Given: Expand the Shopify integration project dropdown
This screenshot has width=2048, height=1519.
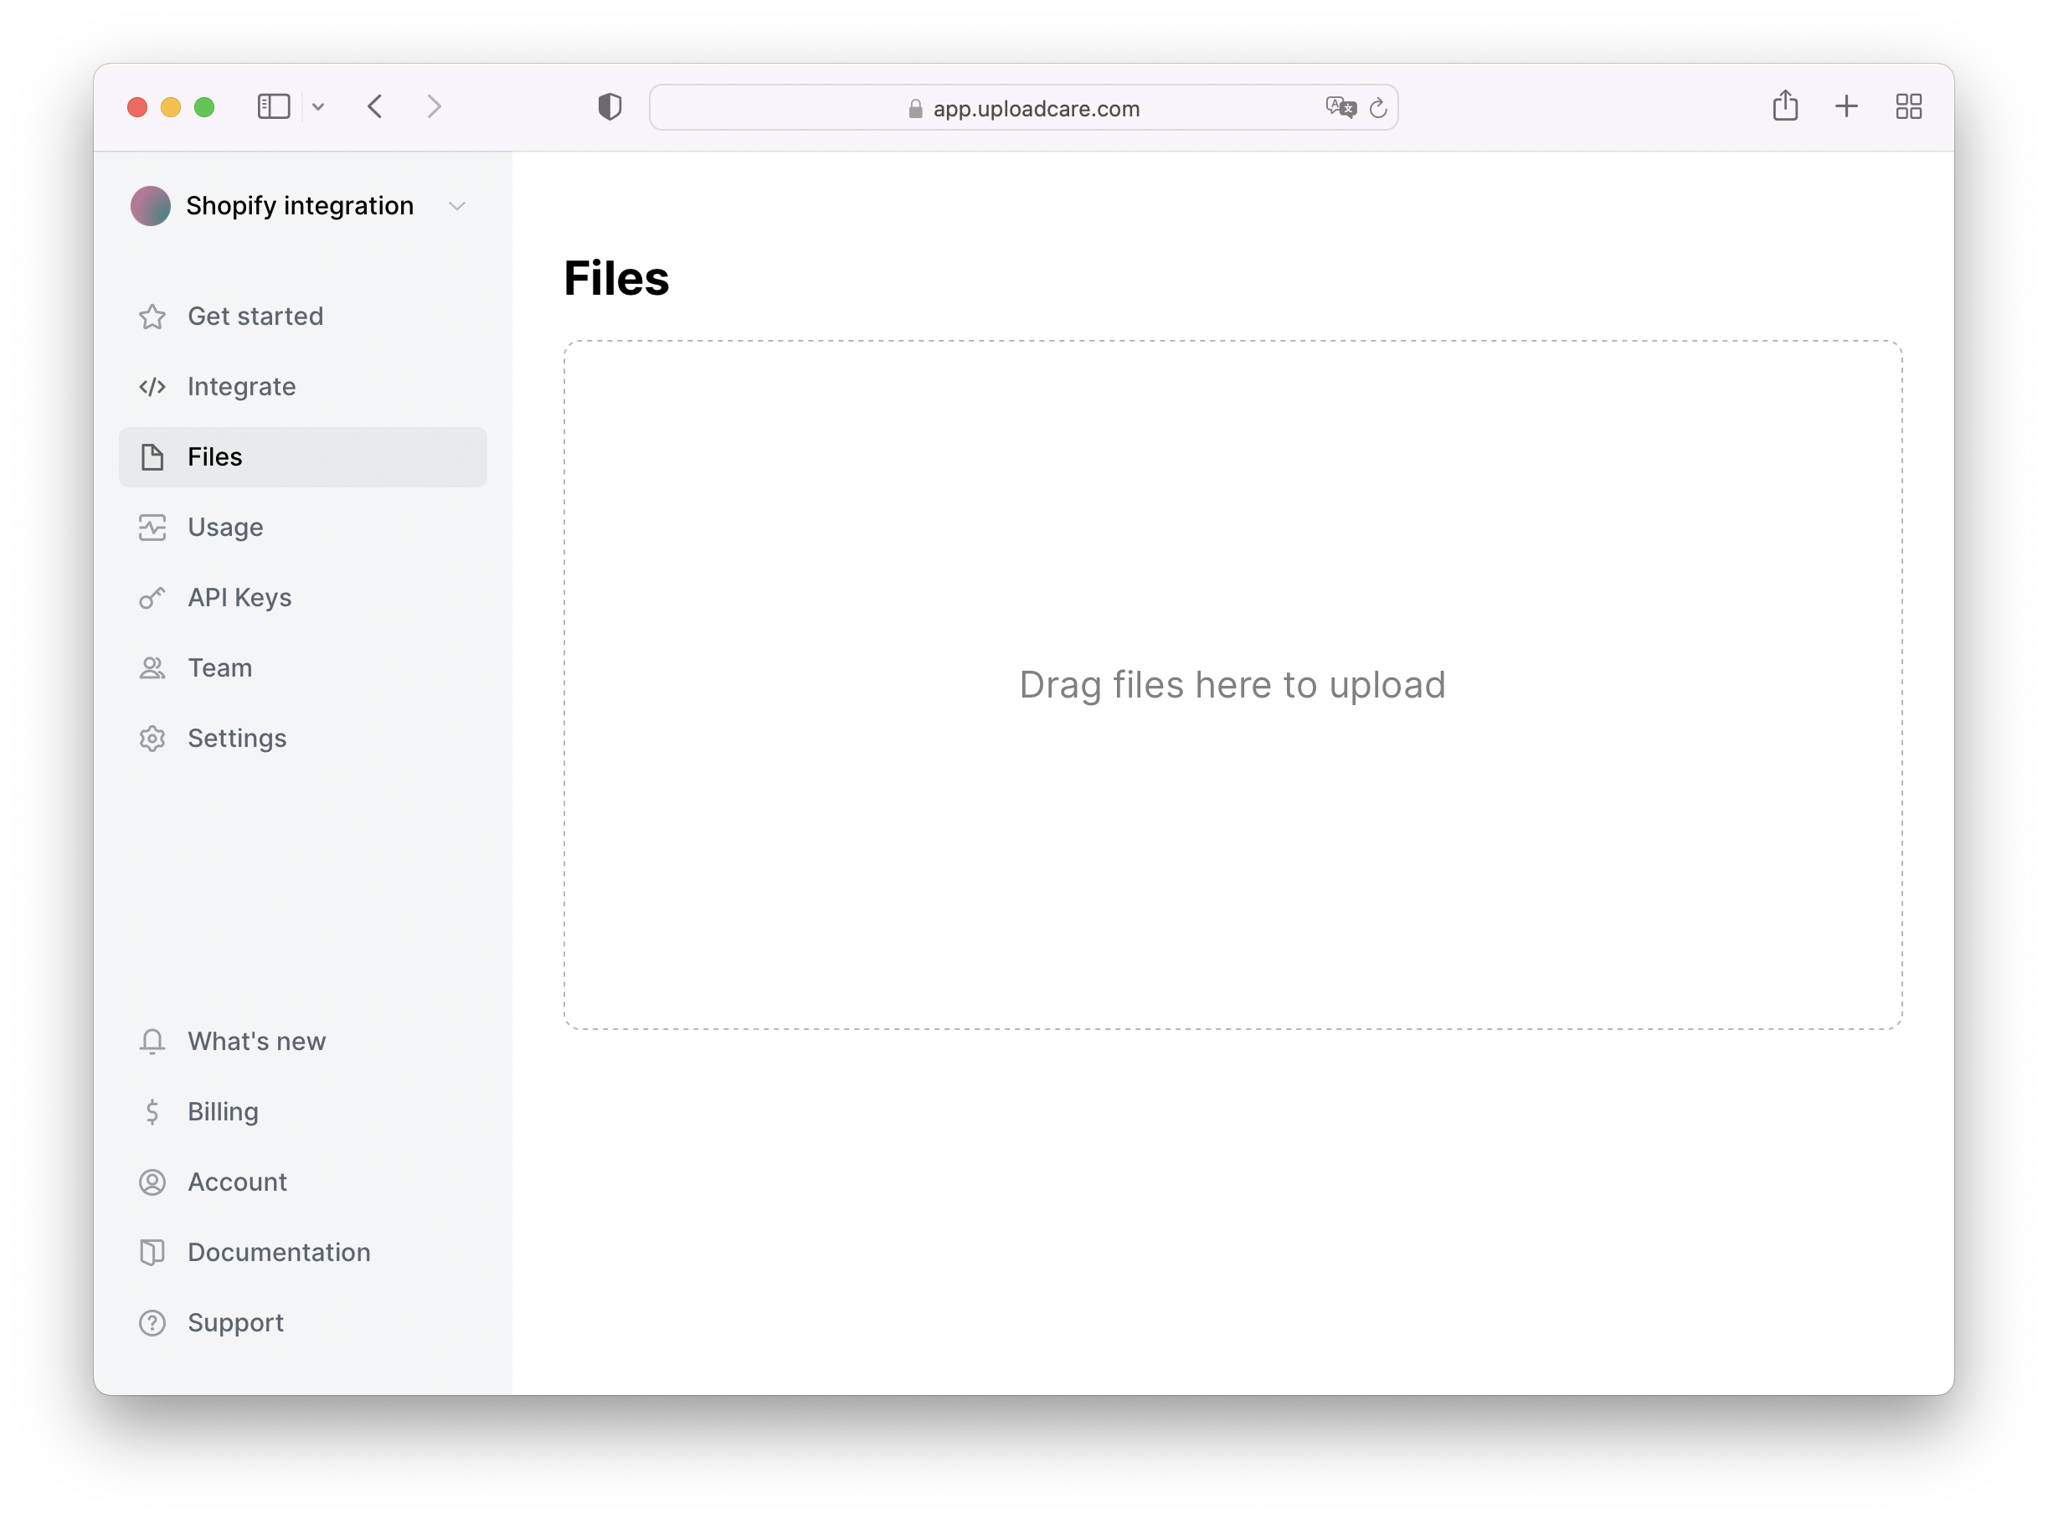Looking at the screenshot, I should coord(457,206).
